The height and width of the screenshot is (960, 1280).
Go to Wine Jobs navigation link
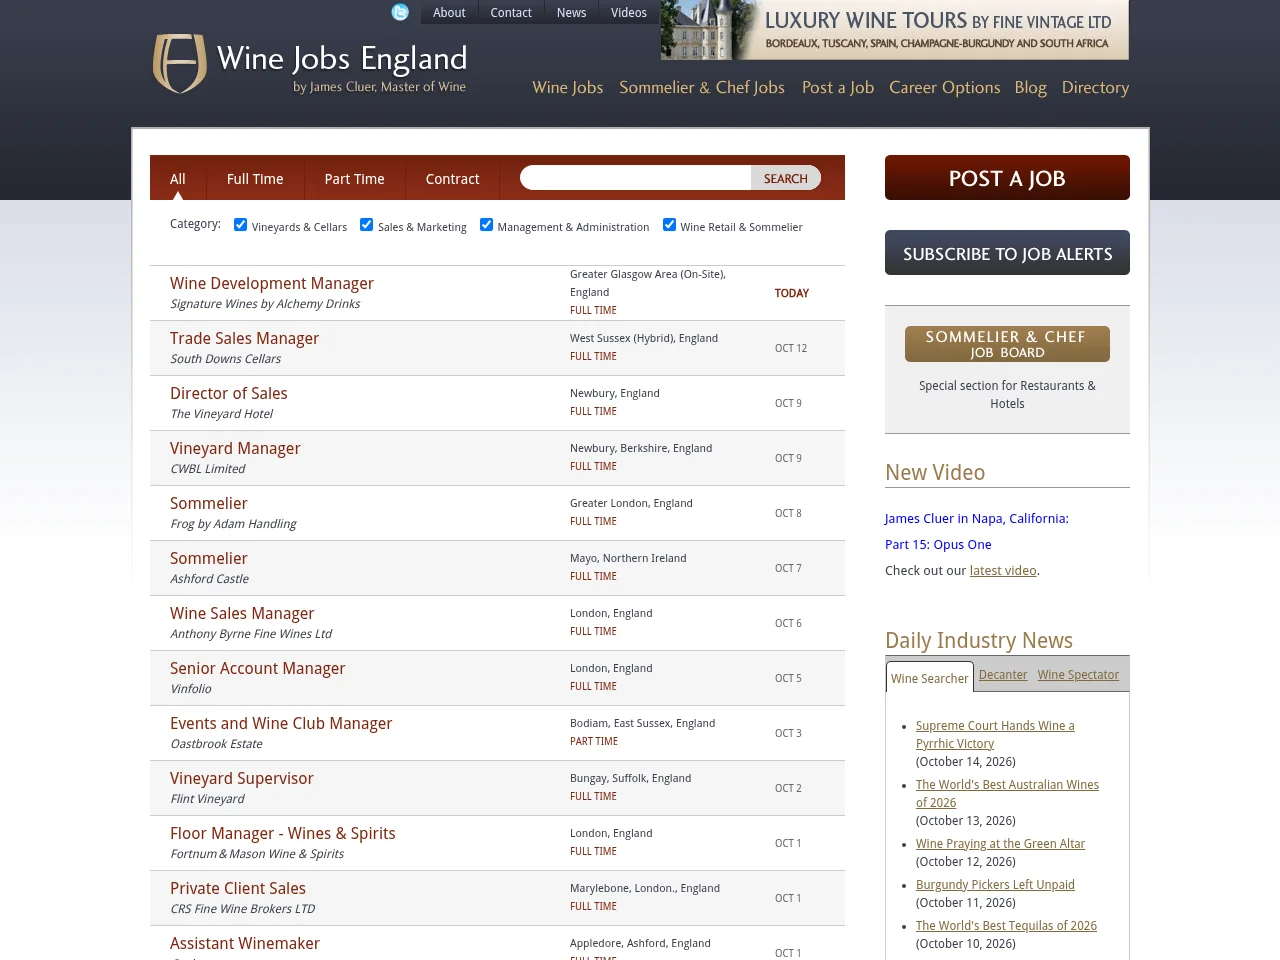[568, 87]
